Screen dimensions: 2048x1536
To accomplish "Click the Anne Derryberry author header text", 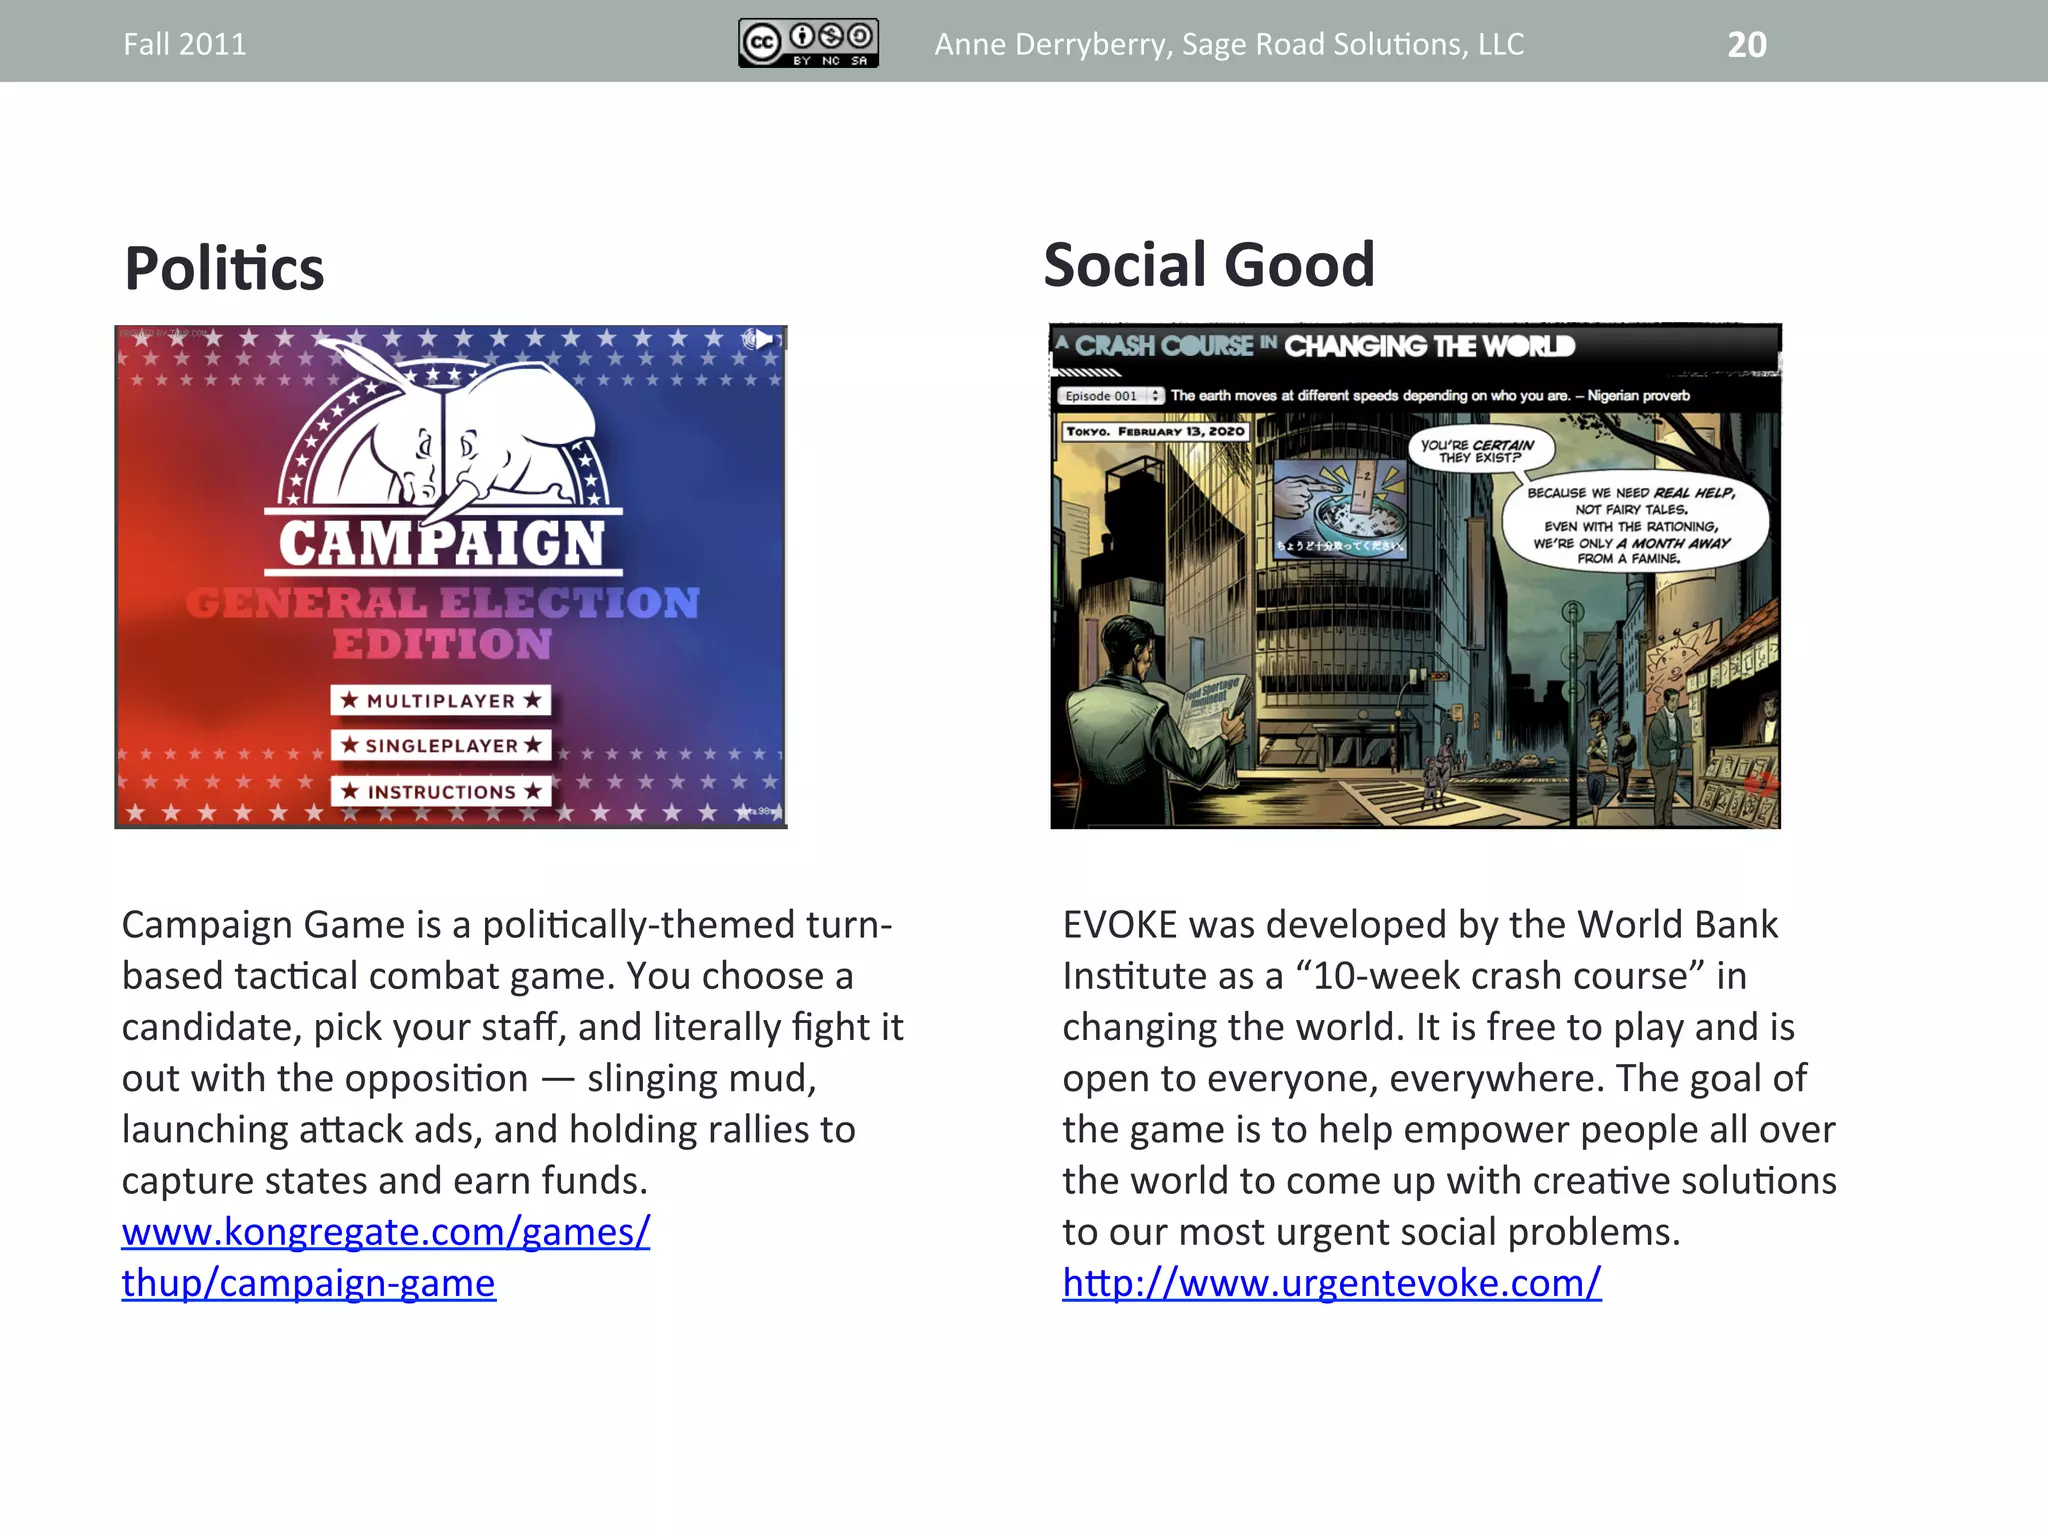I will pos(1229,44).
